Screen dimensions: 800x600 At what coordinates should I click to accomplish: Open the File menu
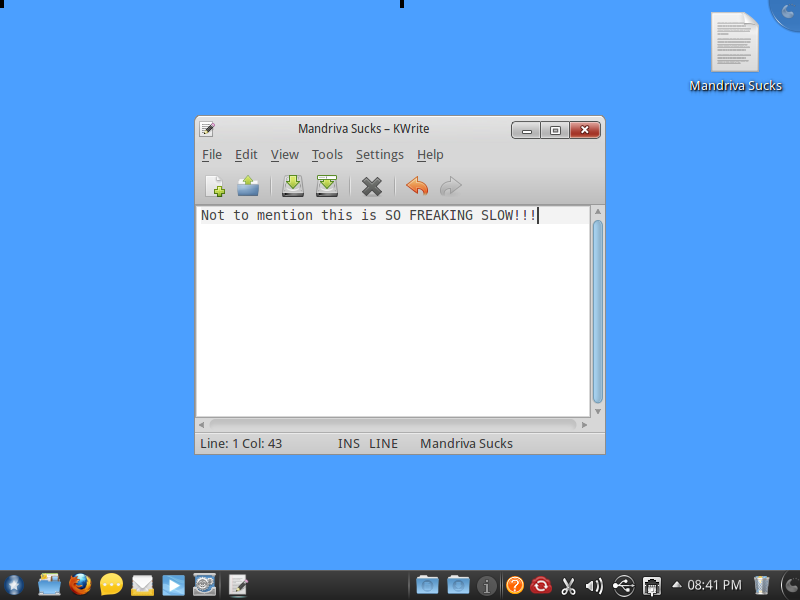212,155
